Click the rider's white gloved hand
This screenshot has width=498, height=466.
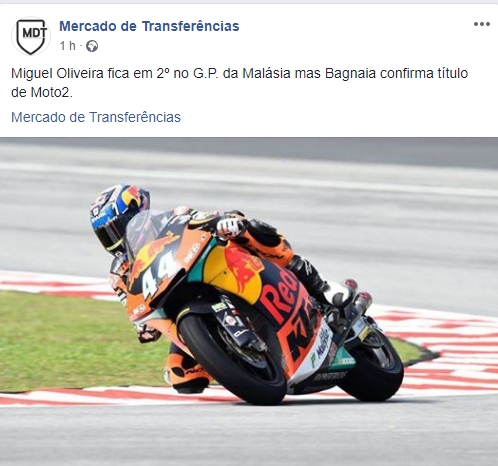229,227
